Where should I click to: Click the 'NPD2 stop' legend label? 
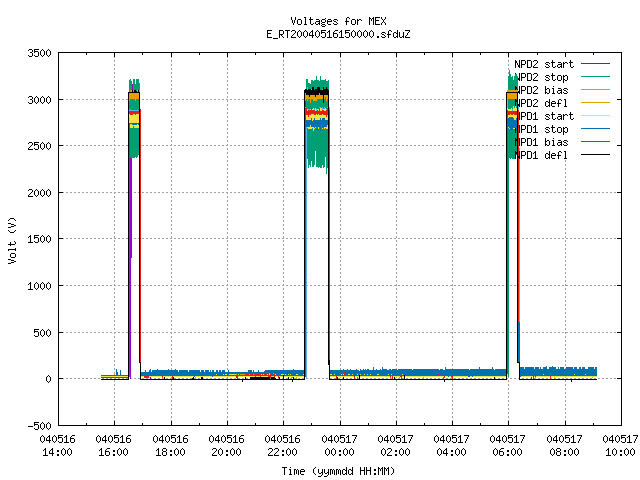[541, 77]
